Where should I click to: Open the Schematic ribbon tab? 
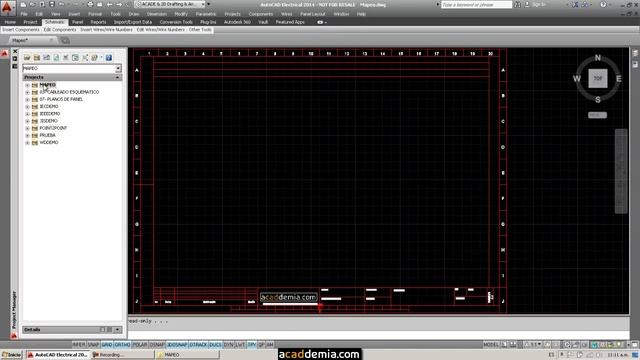coord(54,22)
